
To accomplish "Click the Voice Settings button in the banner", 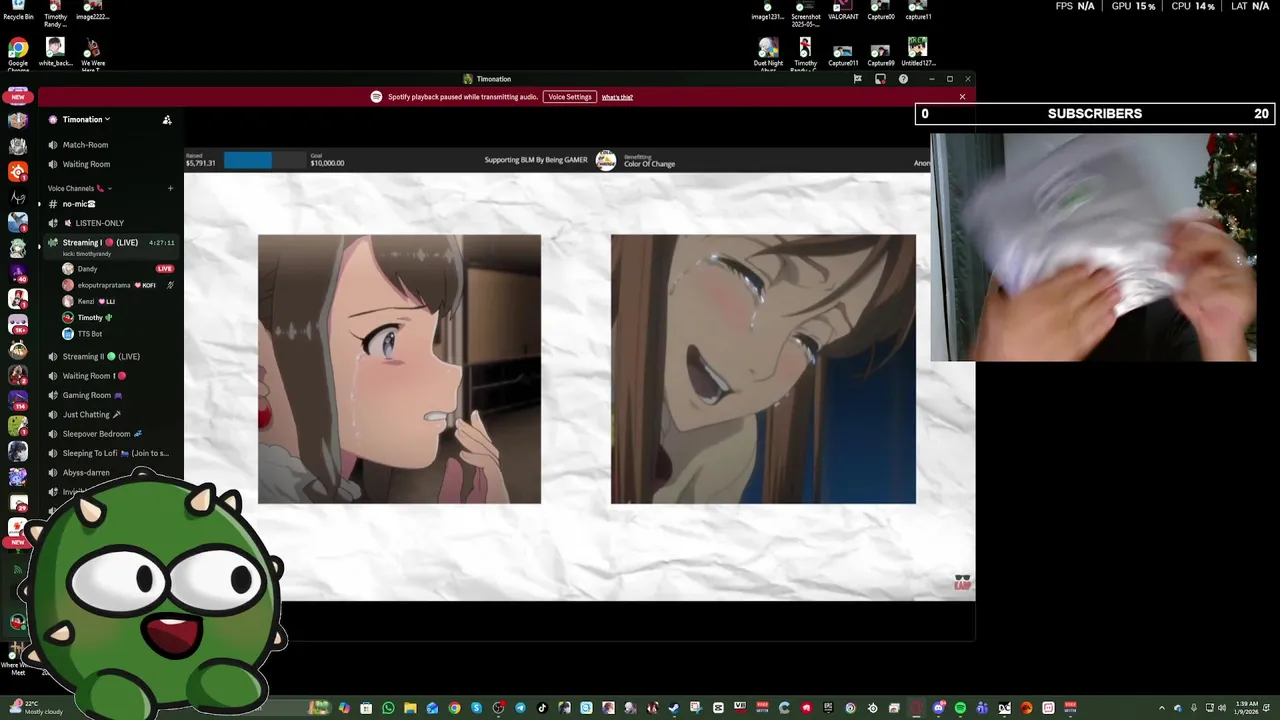I will [570, 97].
